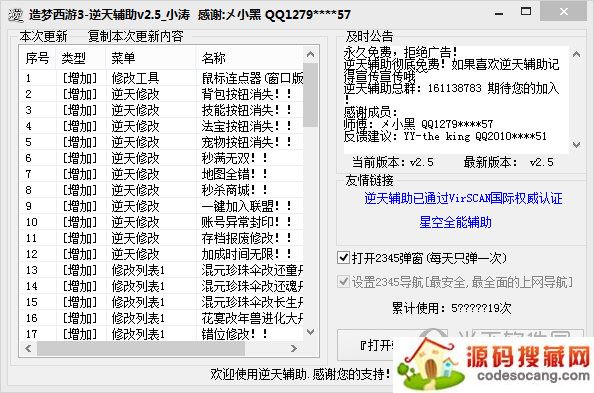
Task: Click the app icon in title bar
Action: click(16, 15)
